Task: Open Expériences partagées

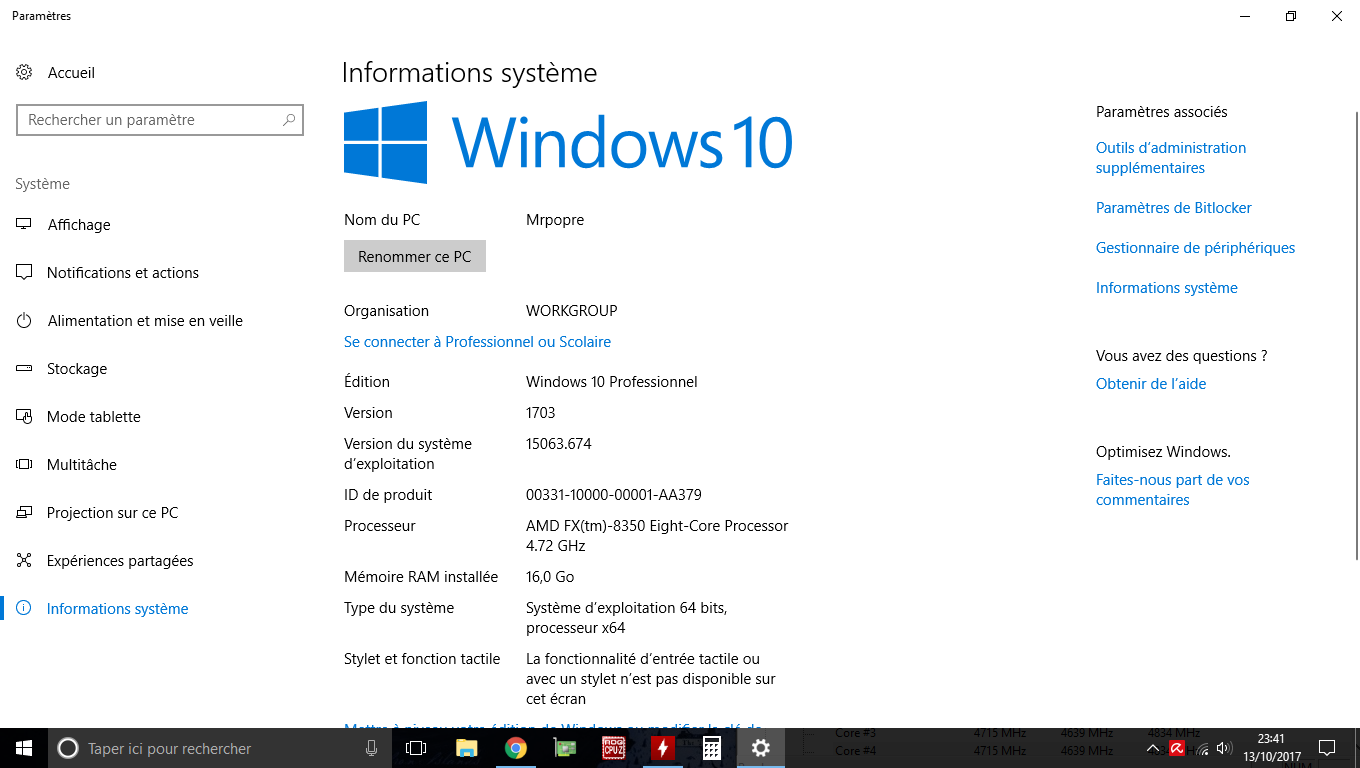Action: click(x=120, y=561)
